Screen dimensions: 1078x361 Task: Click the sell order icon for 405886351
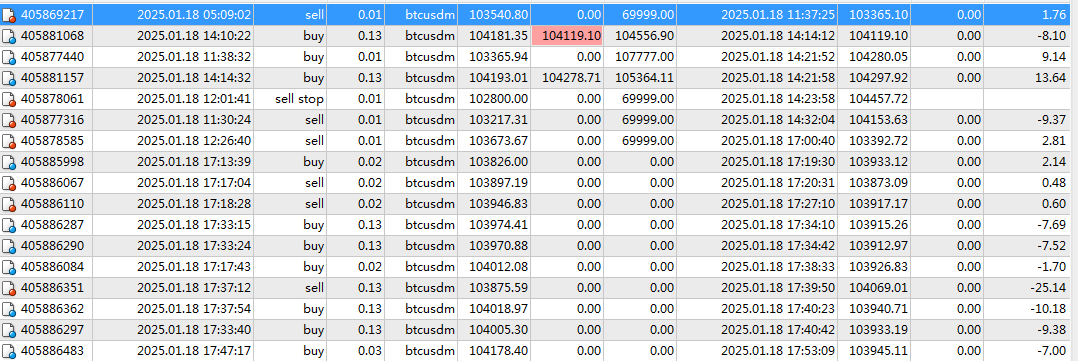point(9,288)
